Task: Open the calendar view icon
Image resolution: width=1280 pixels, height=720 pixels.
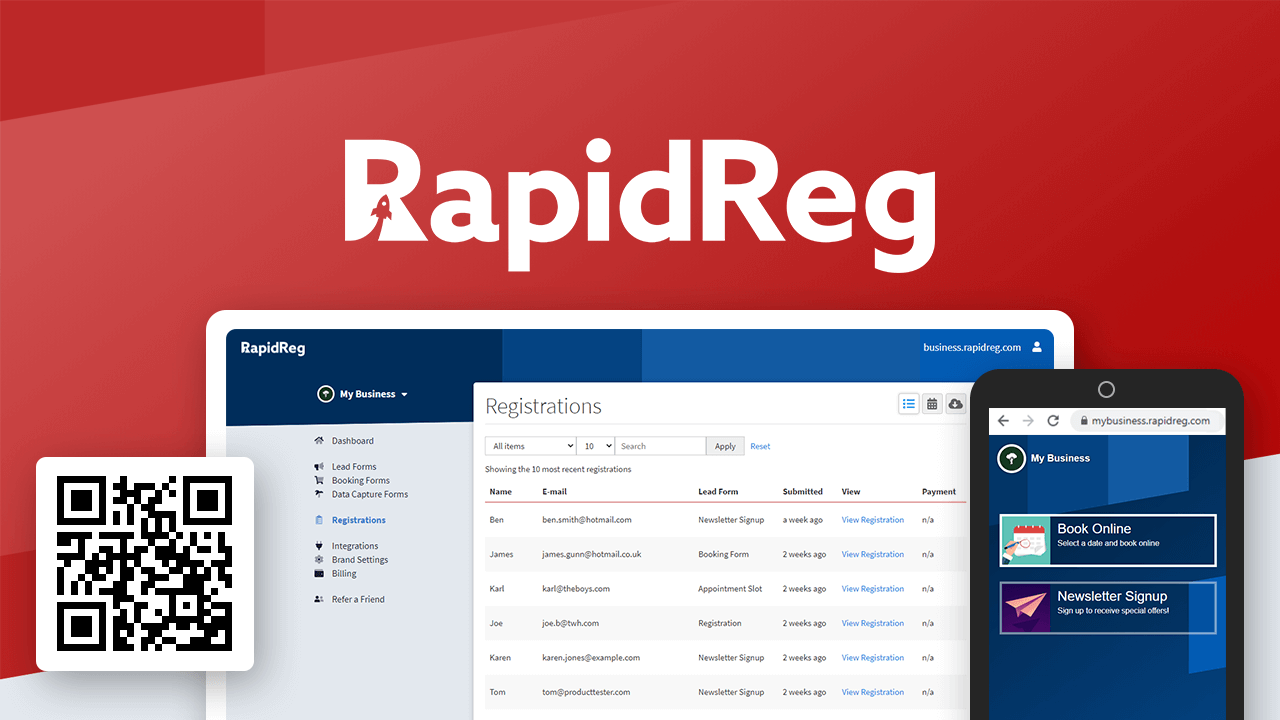Action: (x=932, y=403)
